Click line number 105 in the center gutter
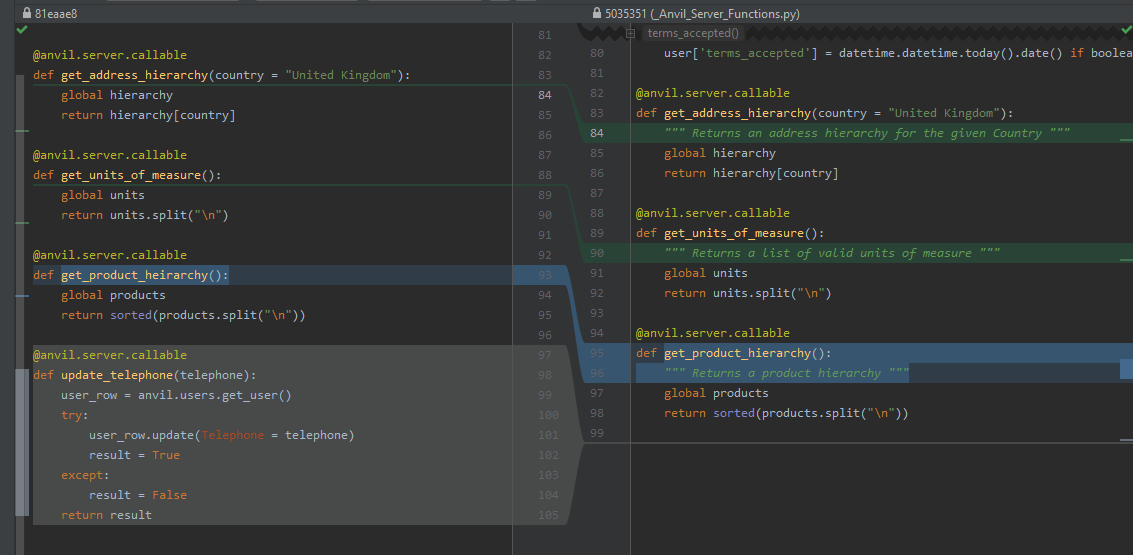The width and height of the screenshot is (1133, 555). point(548,515)
